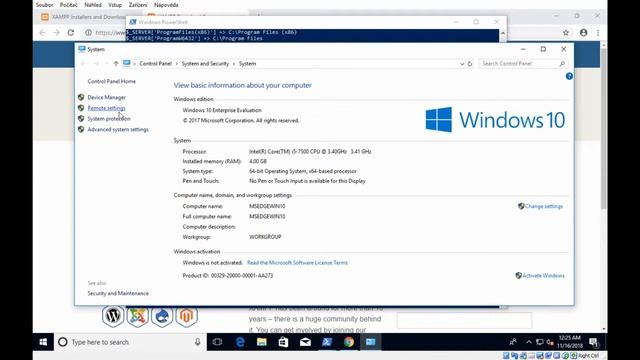Open Mail app from the taskbar
This screenshot has height=360, width=640.
pos(305,342)
